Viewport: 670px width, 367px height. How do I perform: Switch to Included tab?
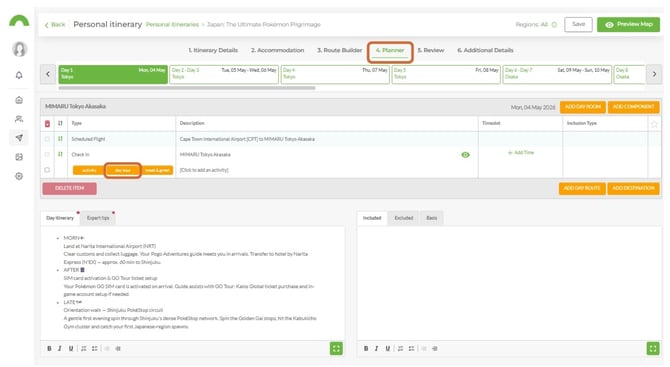372,218
